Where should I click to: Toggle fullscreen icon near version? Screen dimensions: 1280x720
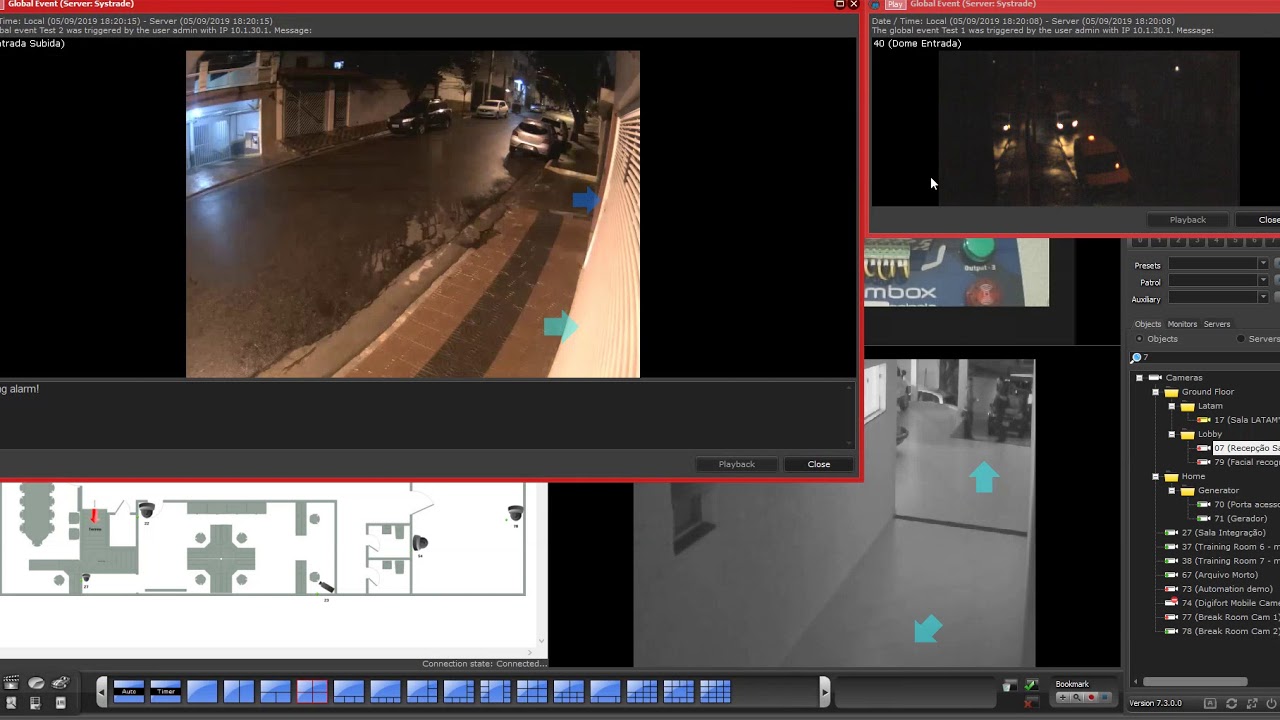pos(1252,704)
